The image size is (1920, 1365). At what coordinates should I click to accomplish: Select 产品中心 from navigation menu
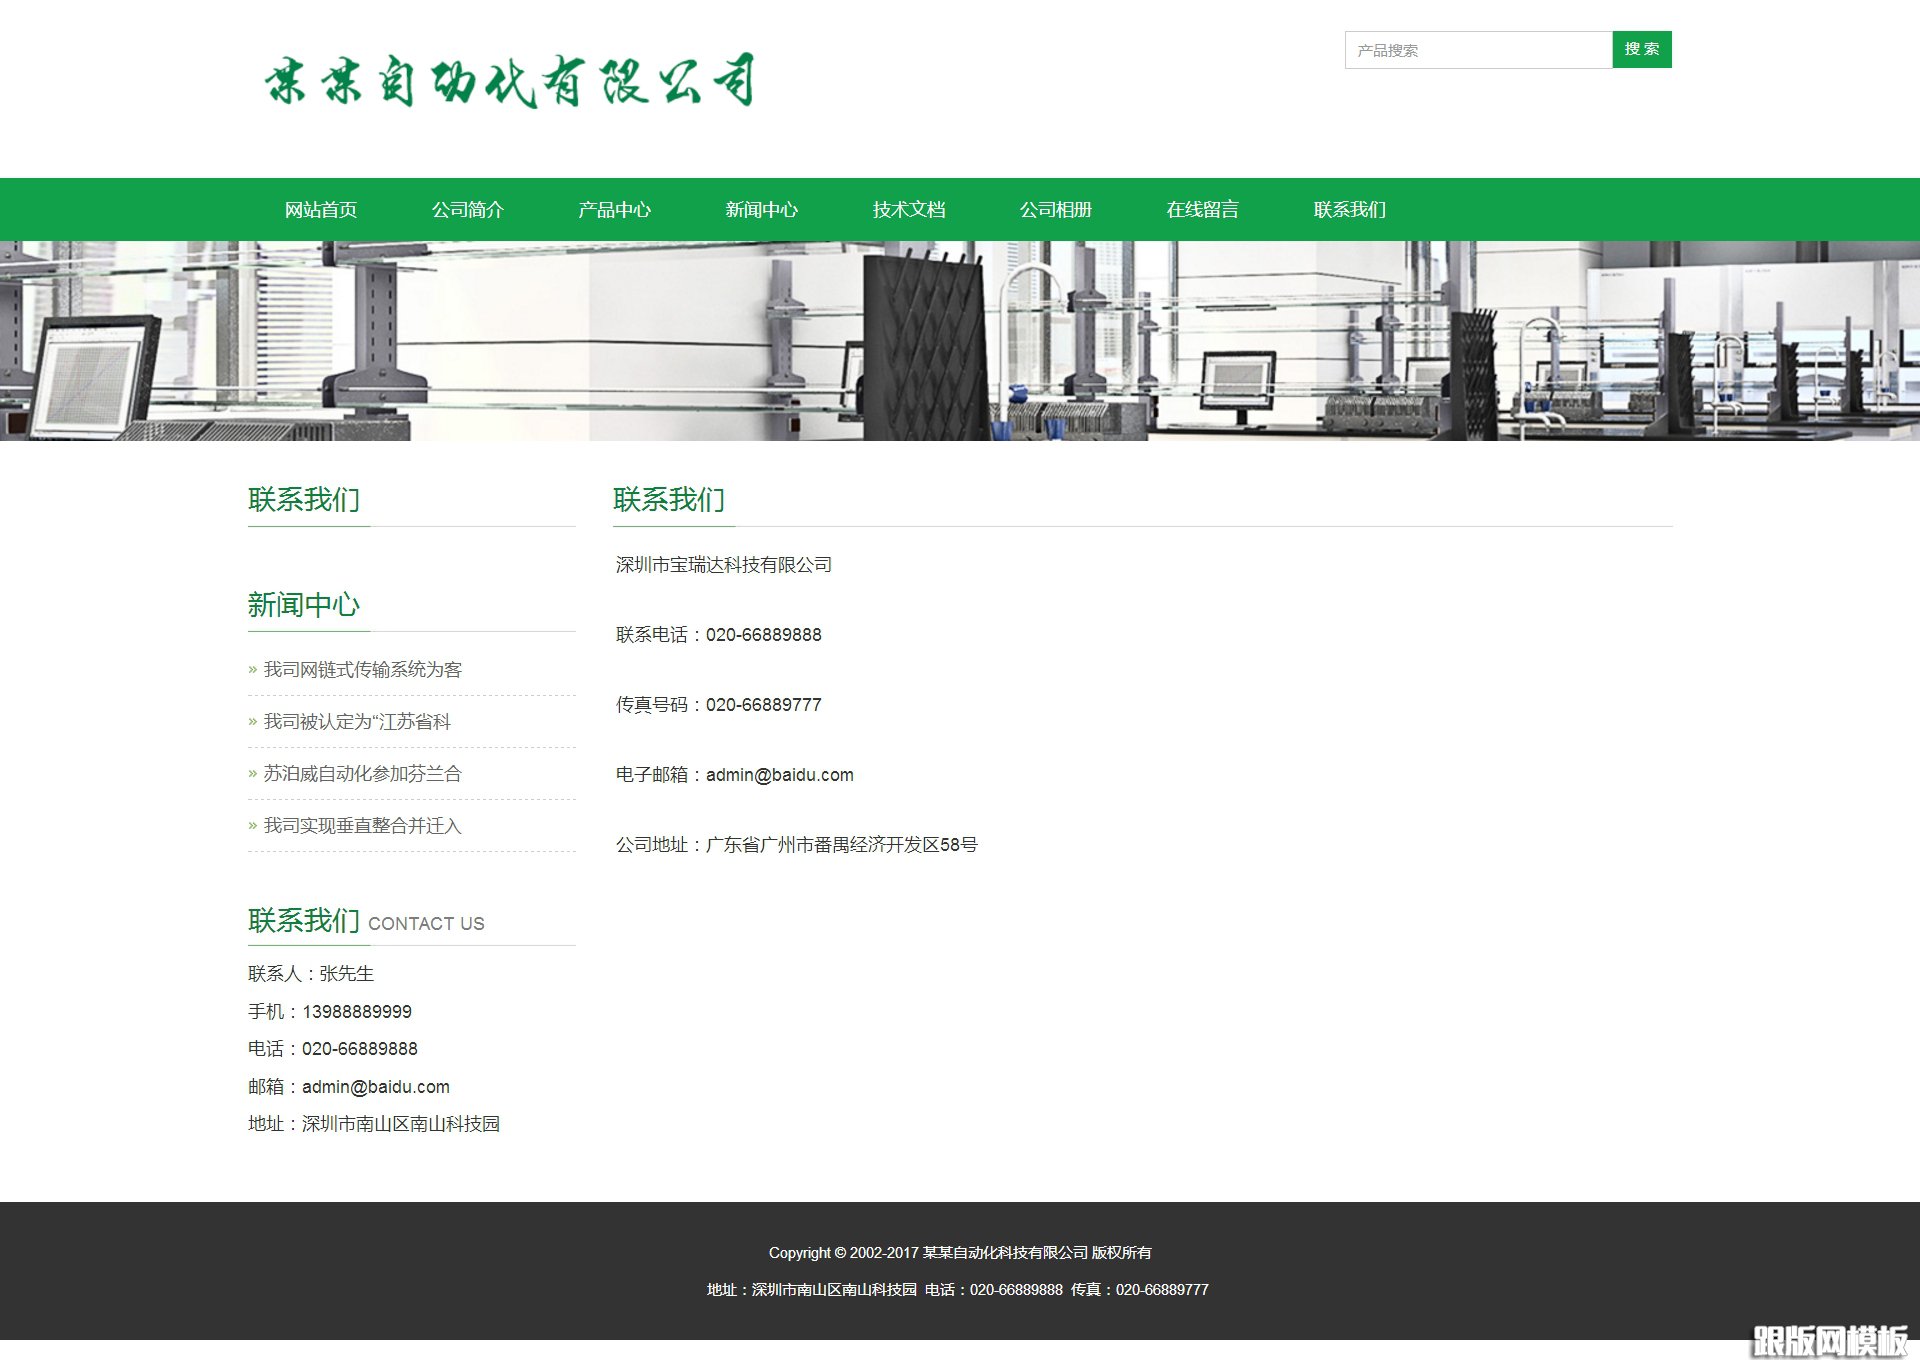point(614,210)
